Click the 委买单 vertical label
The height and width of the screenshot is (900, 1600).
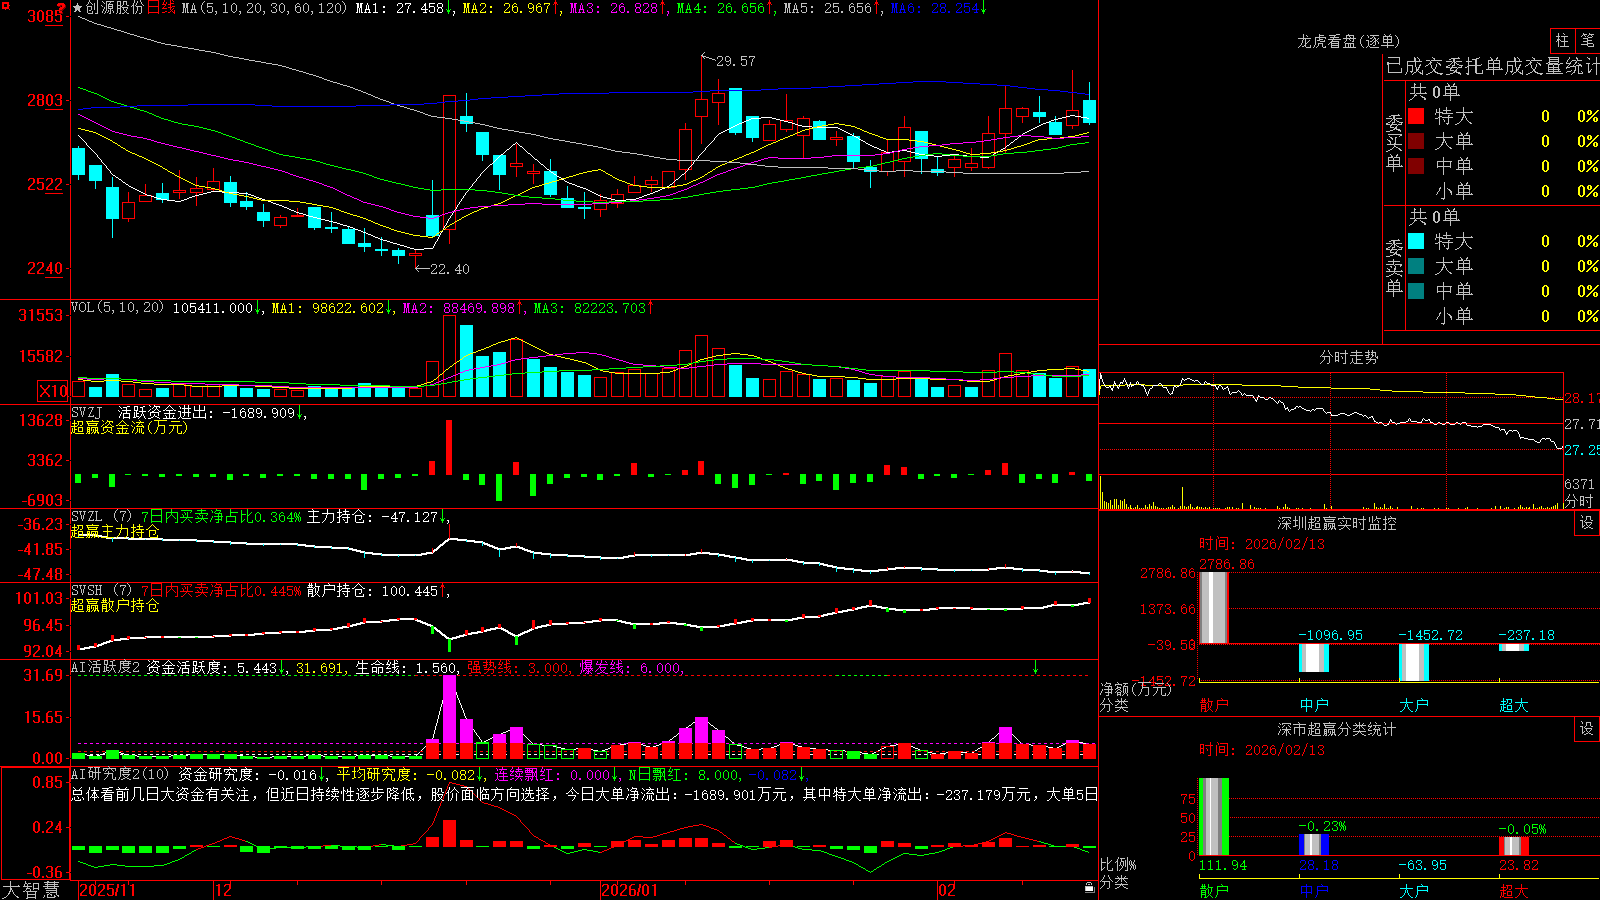1394,143
